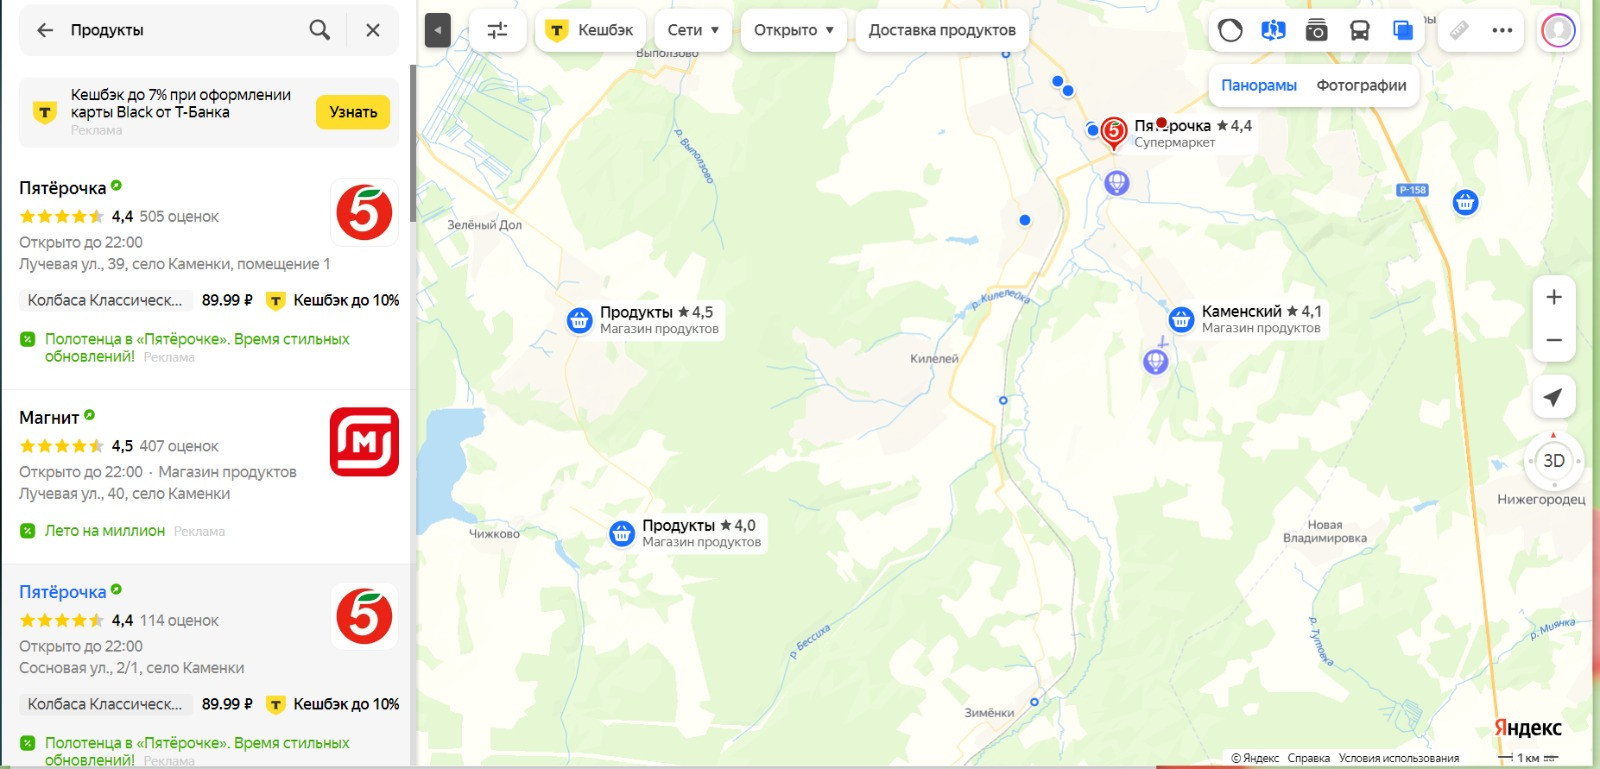
Task: Zoom in the map with plus
Action: click(1554, 297)
